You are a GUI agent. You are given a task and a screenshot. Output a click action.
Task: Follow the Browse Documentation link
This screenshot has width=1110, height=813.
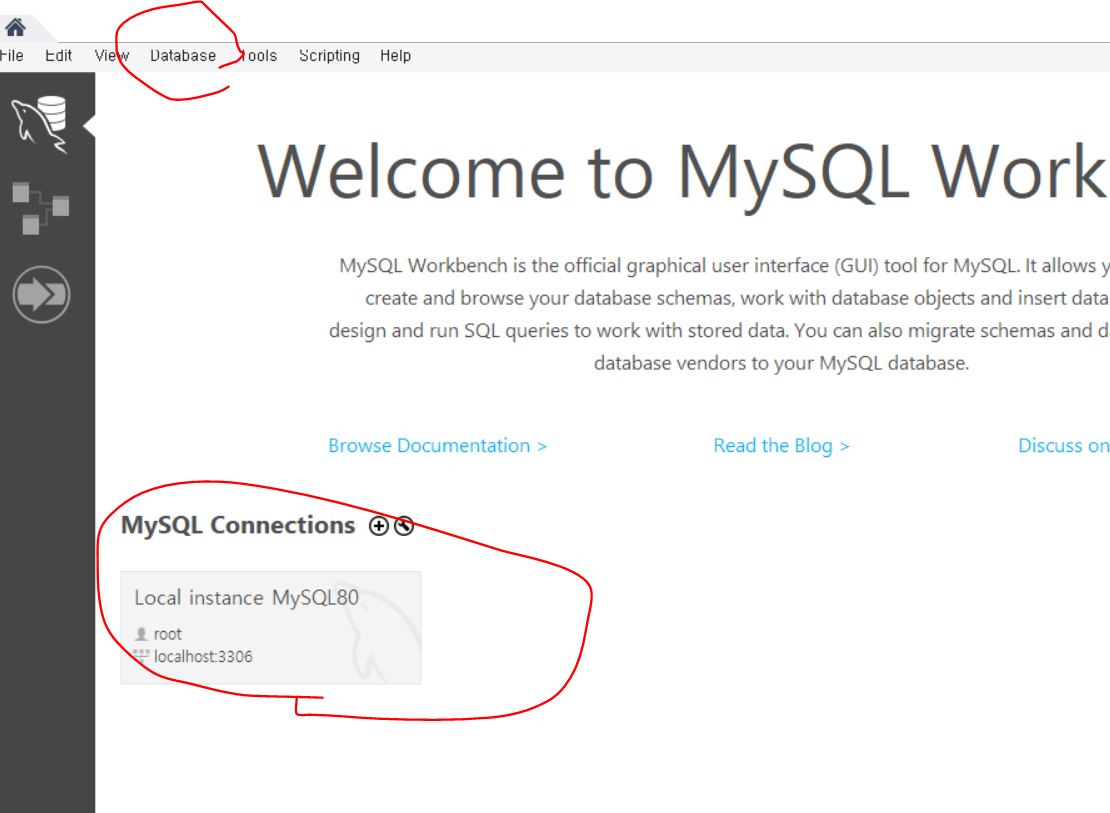click(x=437, y=445)
